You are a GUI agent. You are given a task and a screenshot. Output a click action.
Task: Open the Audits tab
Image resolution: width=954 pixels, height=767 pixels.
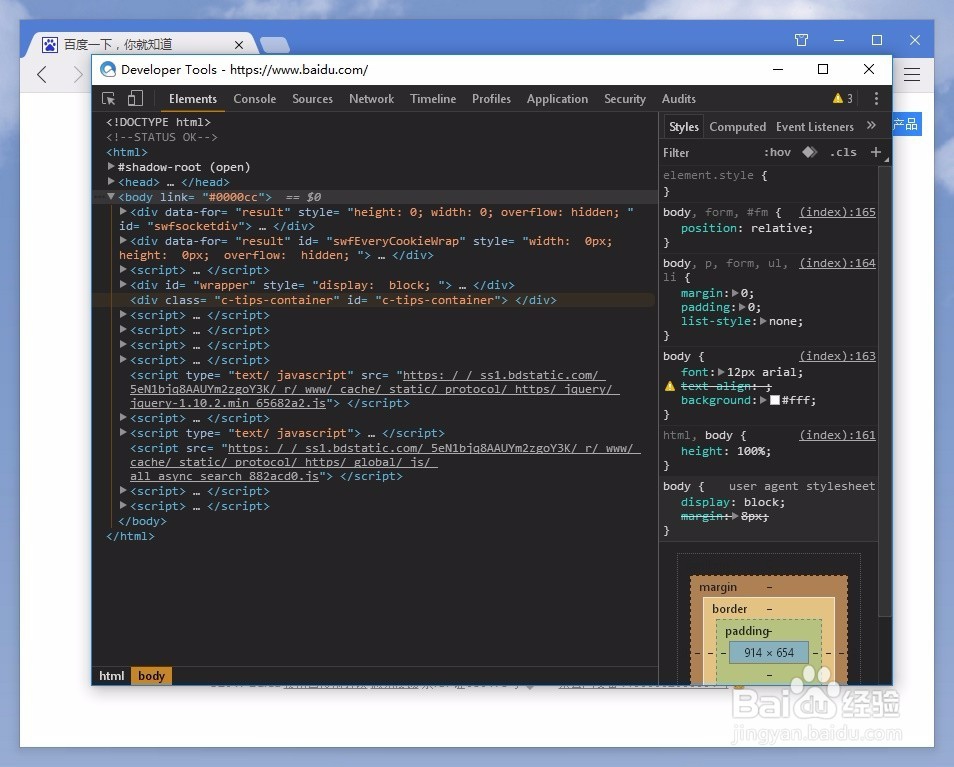pos(678,99)
